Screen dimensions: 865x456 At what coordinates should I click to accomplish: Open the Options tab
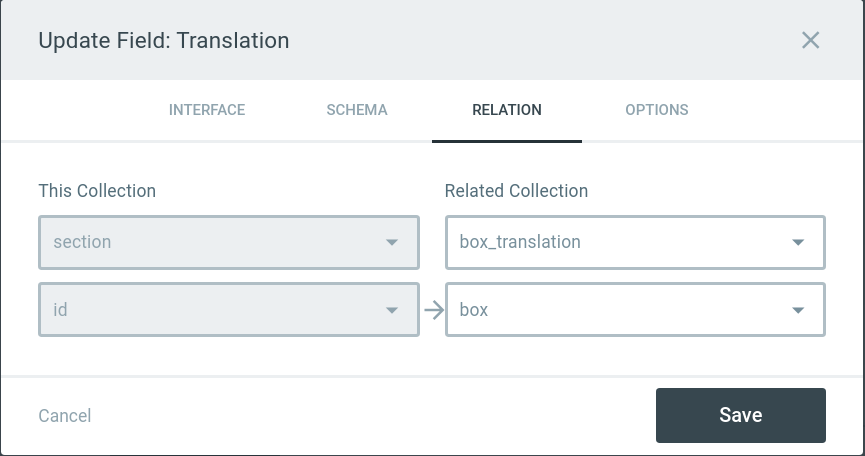coord(657,110)
